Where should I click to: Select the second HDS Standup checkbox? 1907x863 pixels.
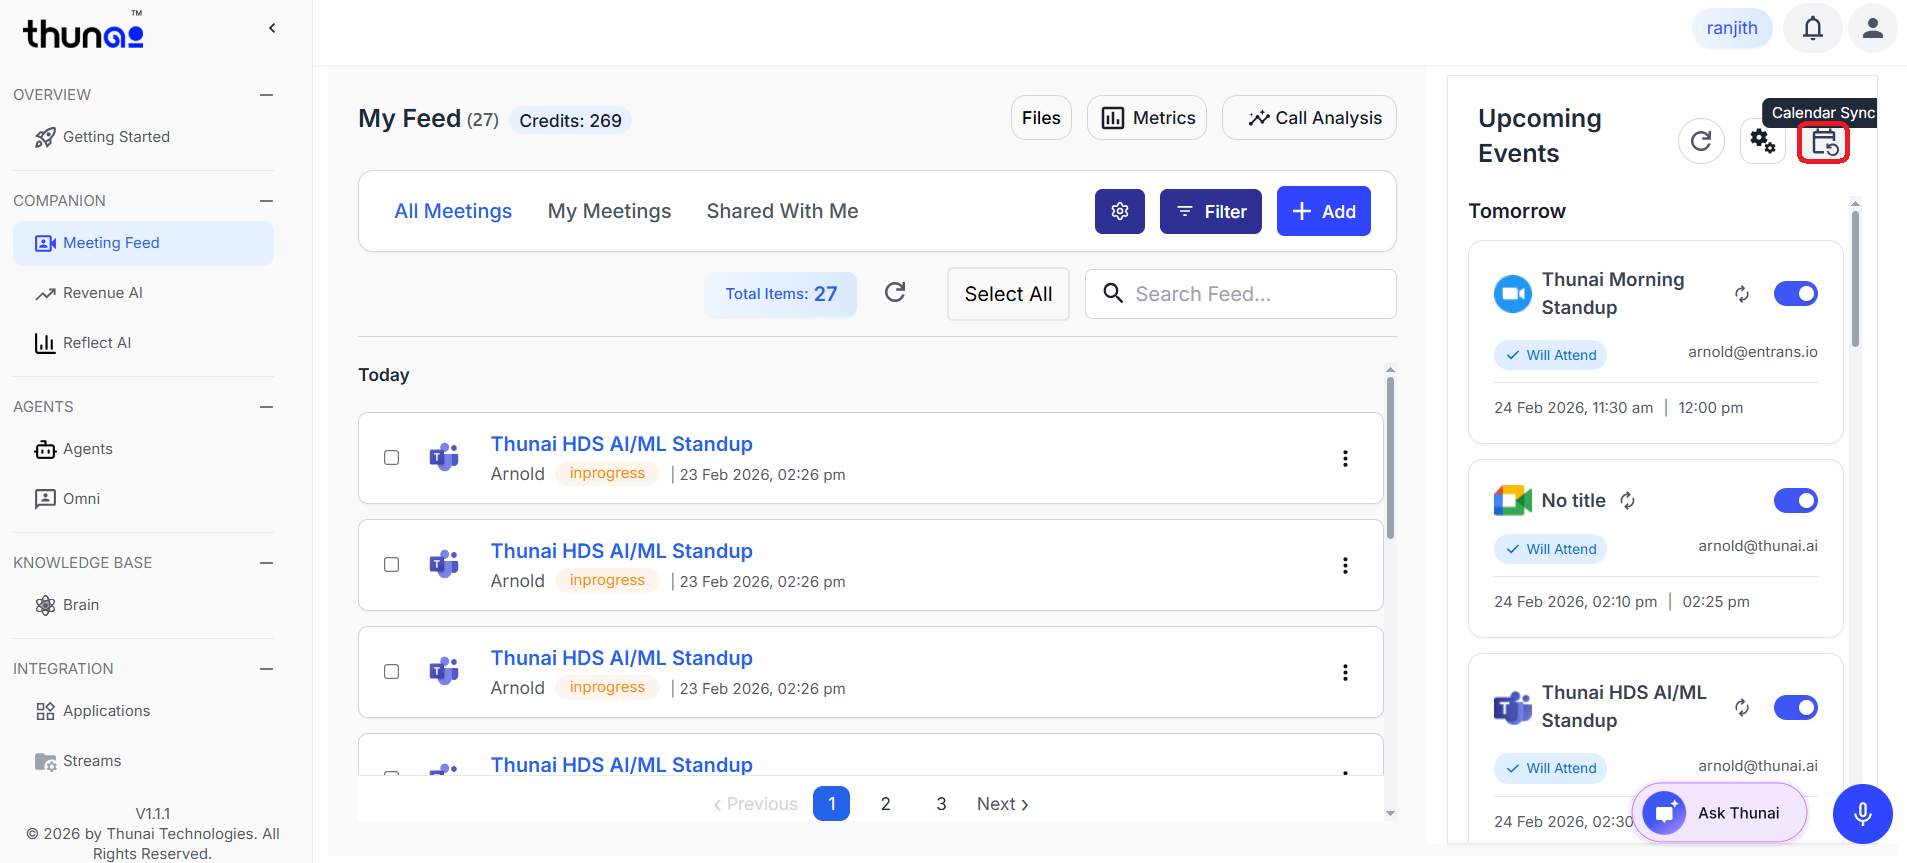tap(392, 564)
